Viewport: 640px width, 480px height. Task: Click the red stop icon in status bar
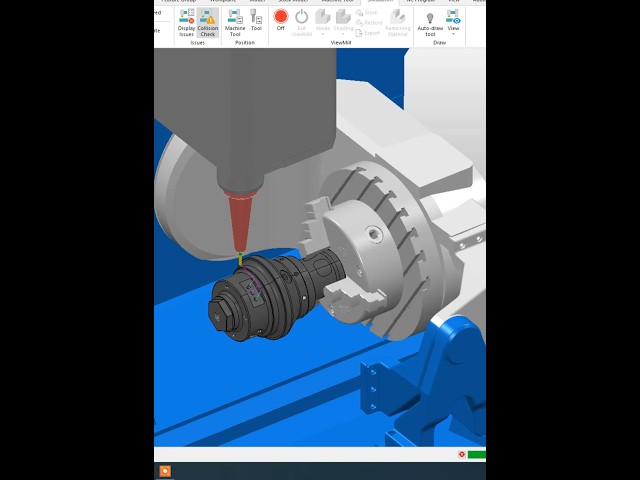(462, 454)
